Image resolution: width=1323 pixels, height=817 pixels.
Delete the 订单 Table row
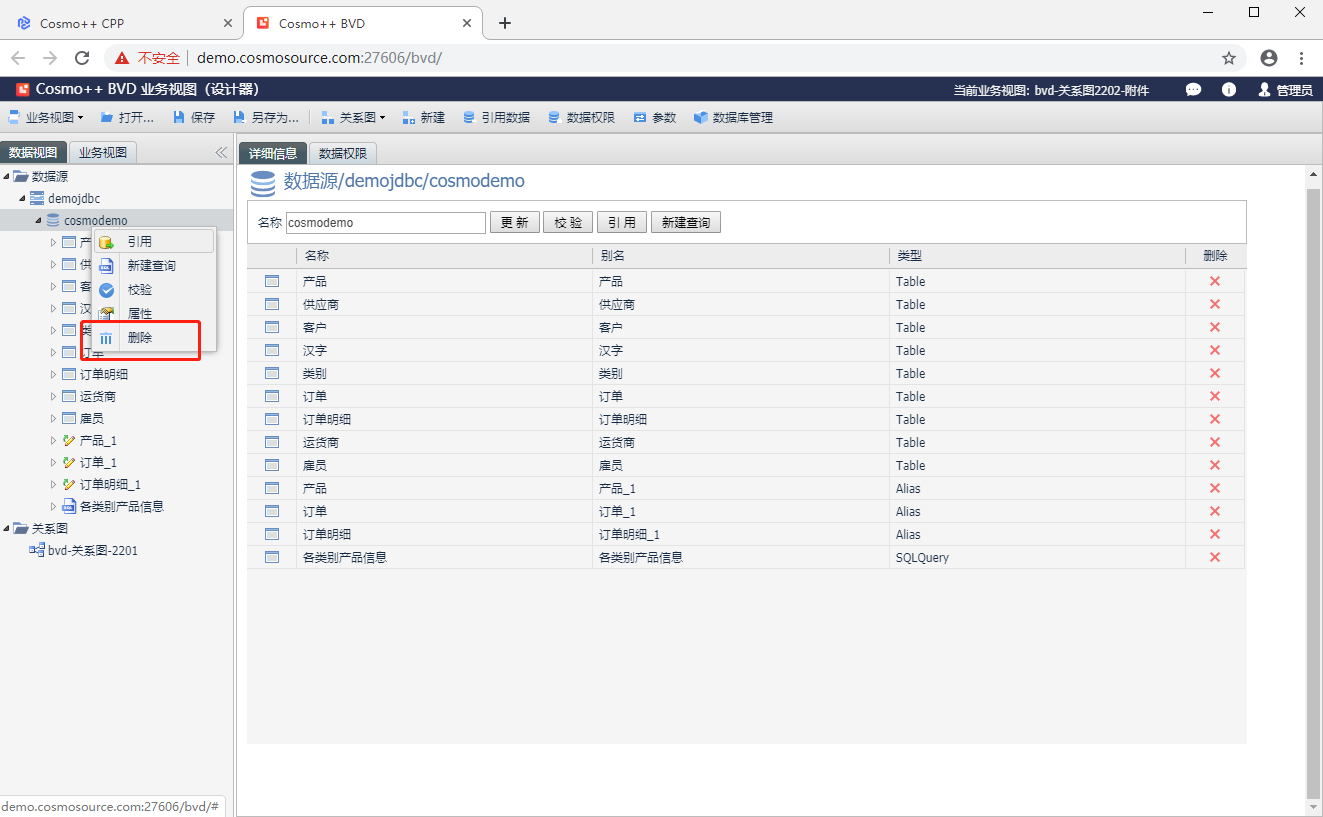click(1215, 396)
